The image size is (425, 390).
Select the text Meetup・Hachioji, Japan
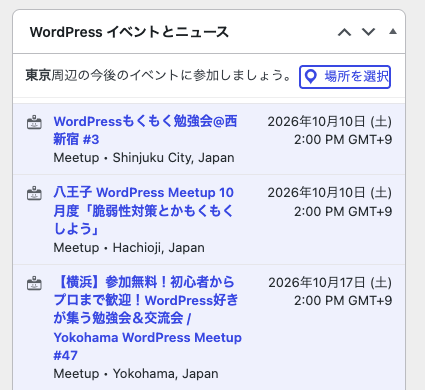tap(129, 248)
